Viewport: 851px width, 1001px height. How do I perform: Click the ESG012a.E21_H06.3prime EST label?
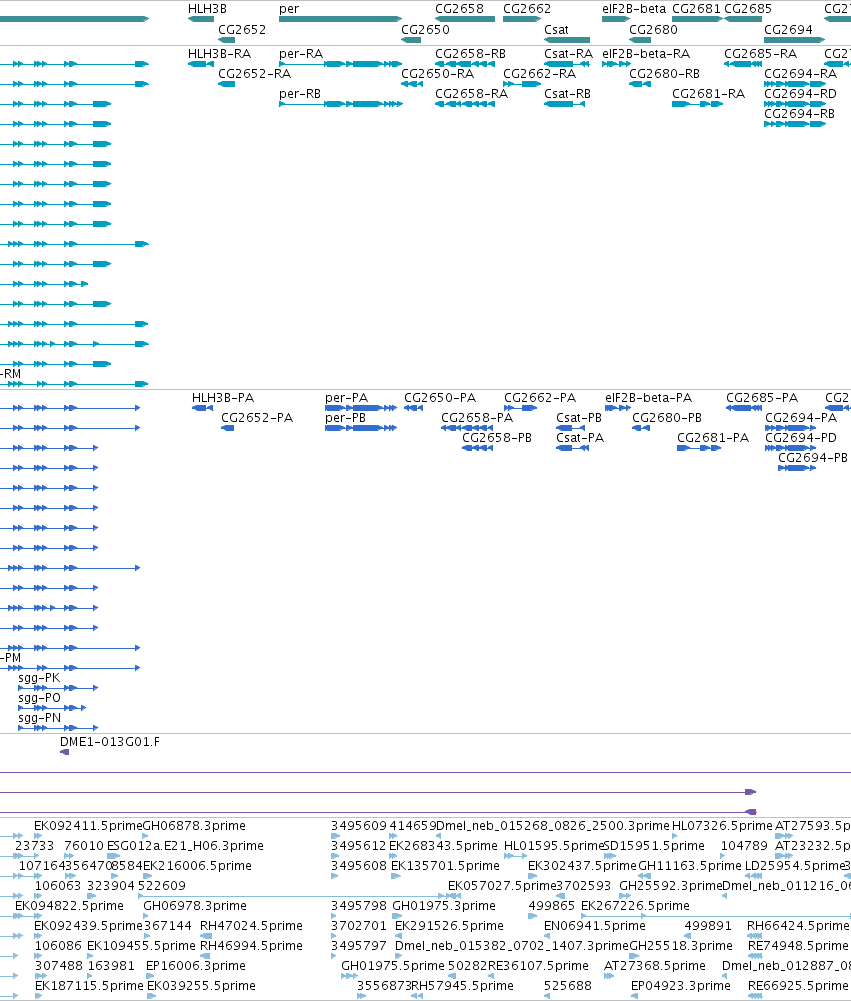[x=185, y=845]
